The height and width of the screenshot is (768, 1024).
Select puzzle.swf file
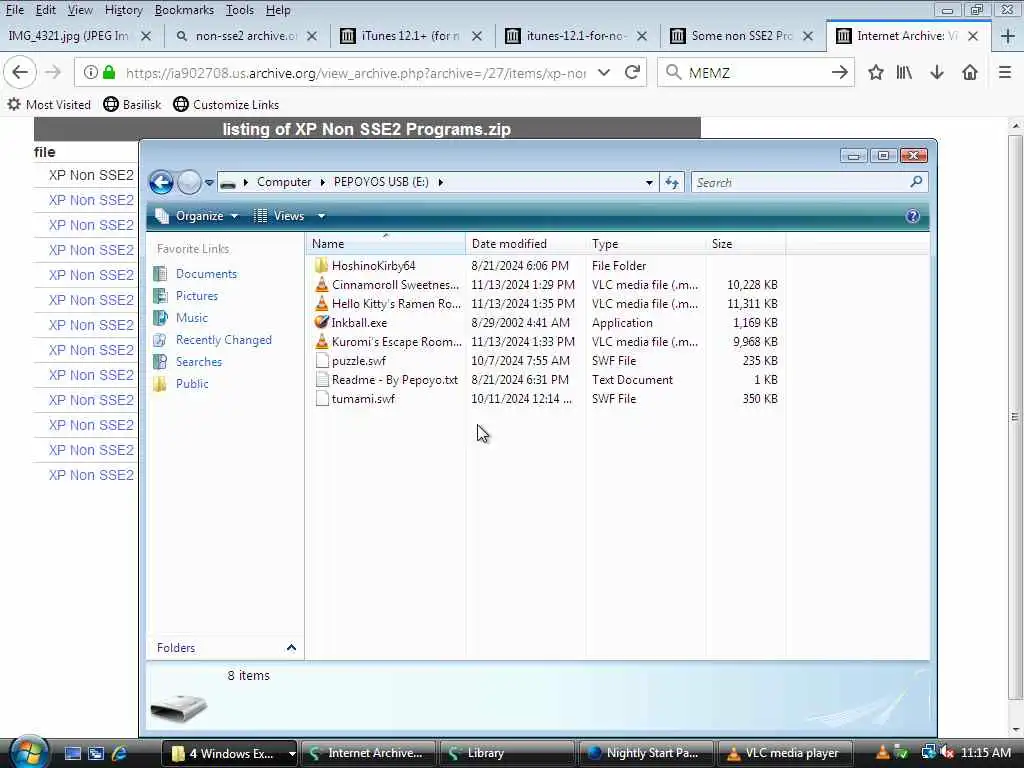tap(359, 360)
